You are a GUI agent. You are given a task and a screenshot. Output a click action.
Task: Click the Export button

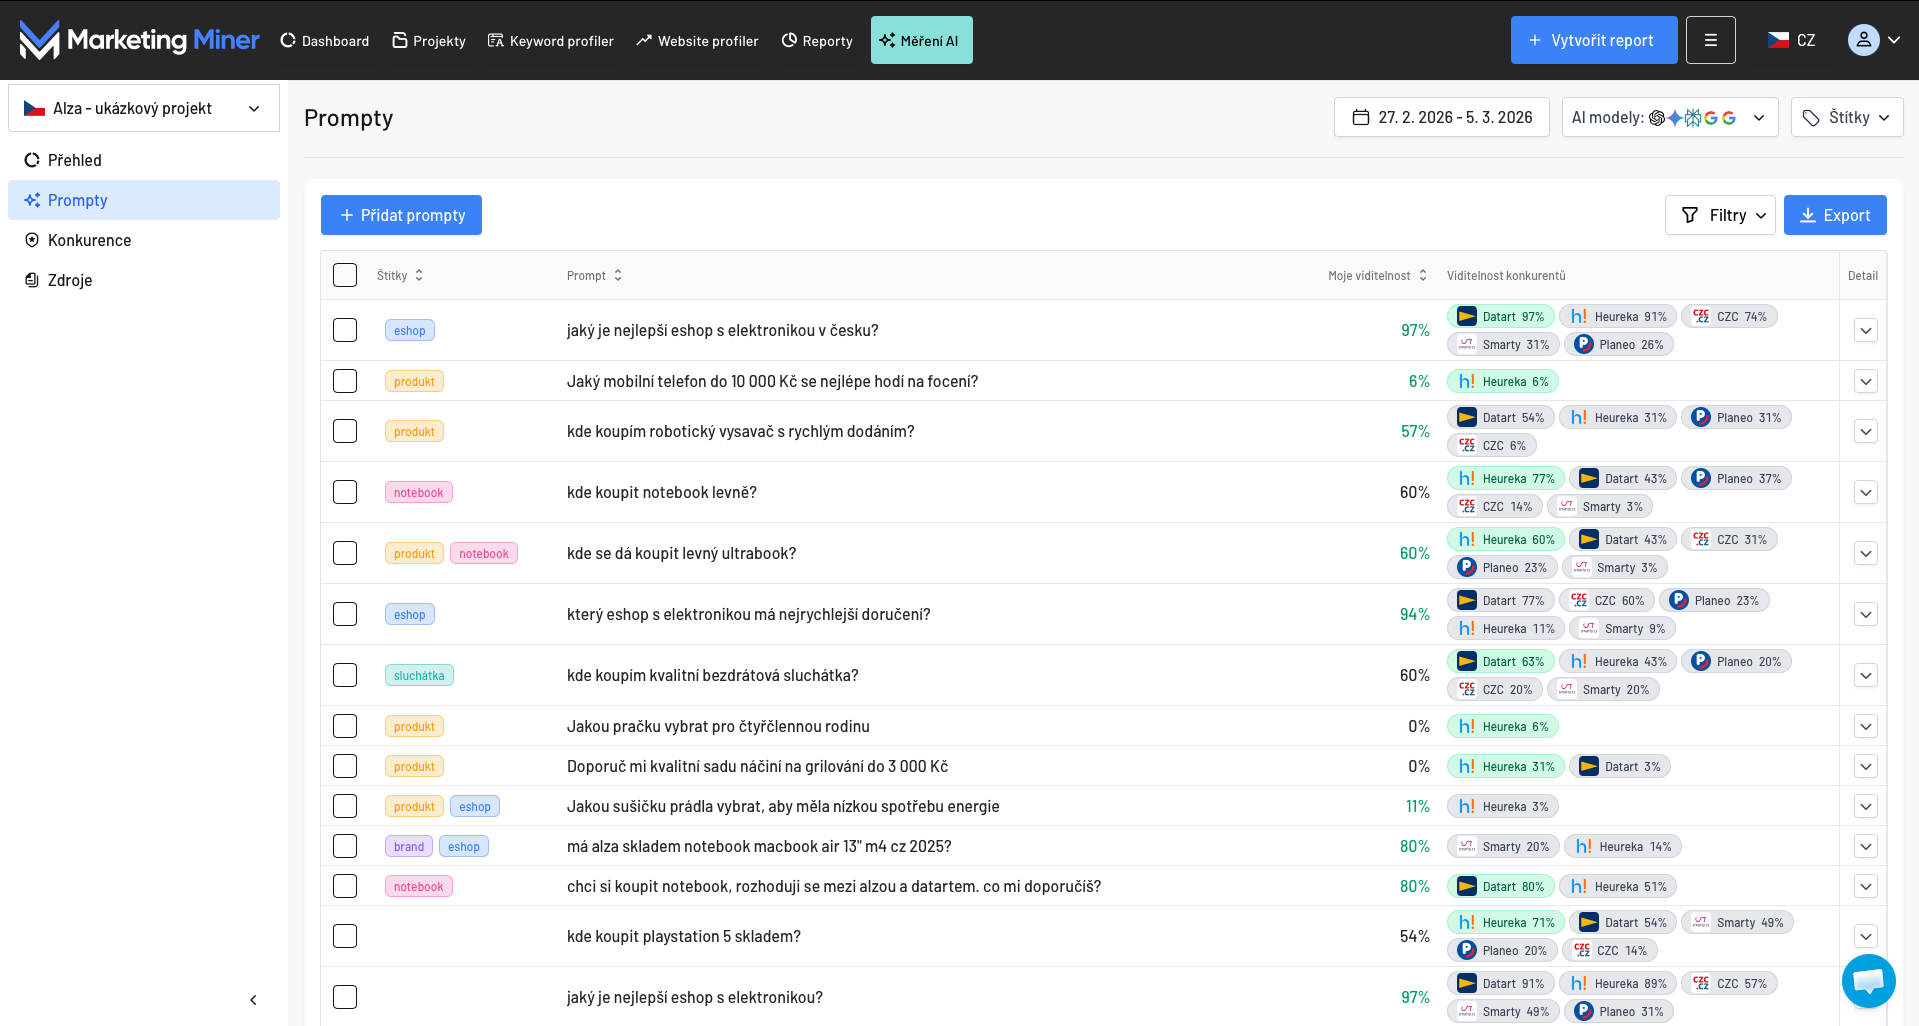coord(1834,215)
